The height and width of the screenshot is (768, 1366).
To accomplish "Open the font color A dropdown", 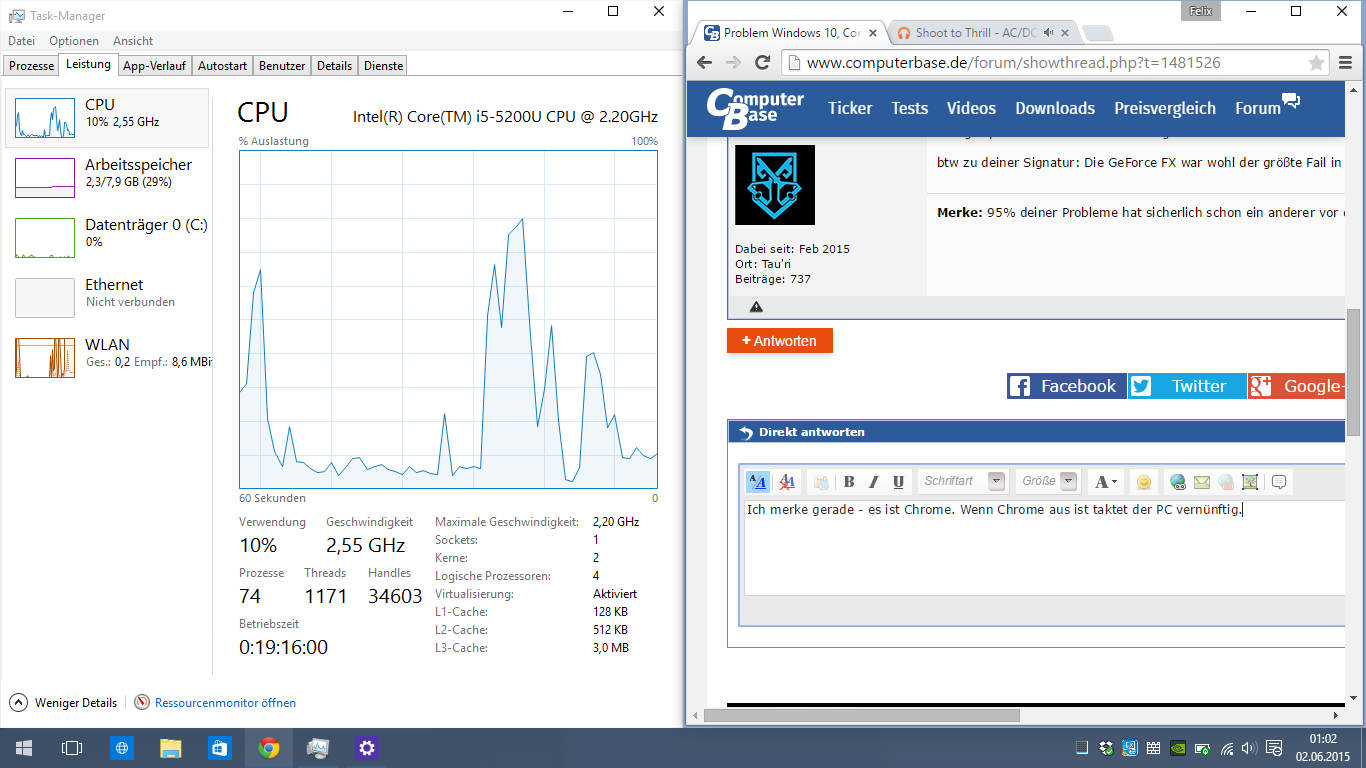I will pos(1105,482).
